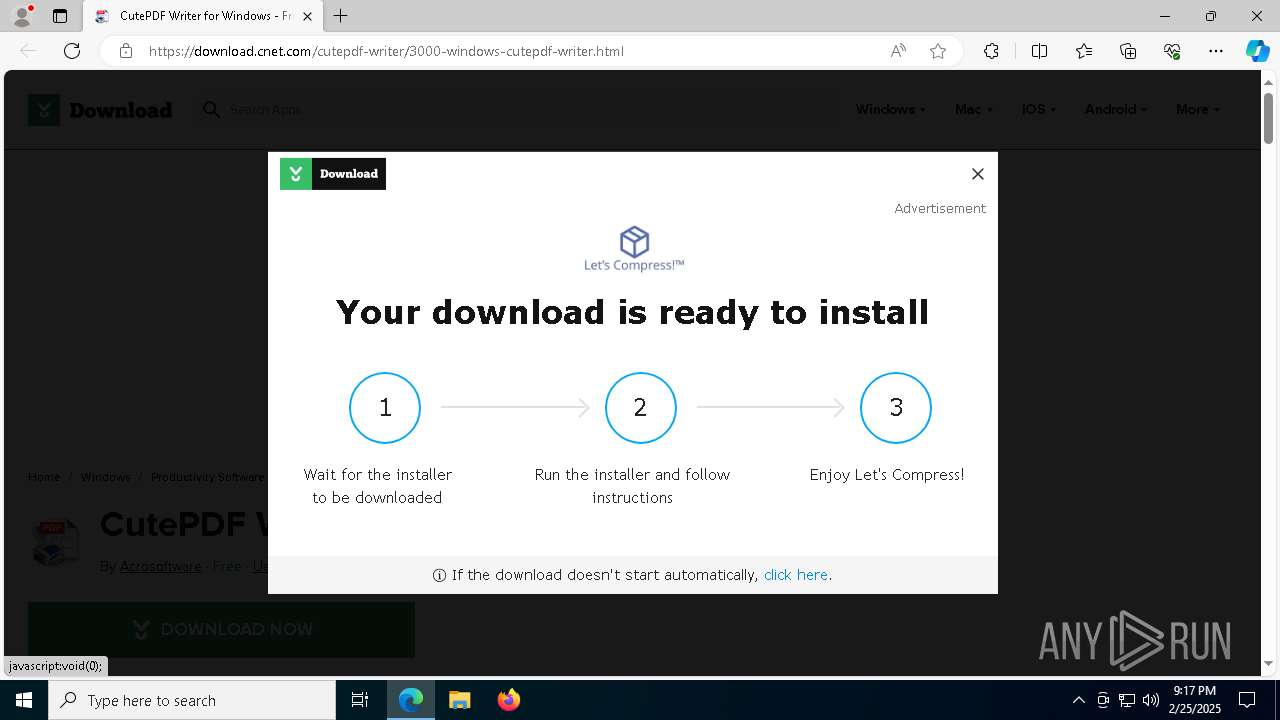Focus the address bar URL
The height and width of the screenshot is (720, 1280).
pos(386,51)
